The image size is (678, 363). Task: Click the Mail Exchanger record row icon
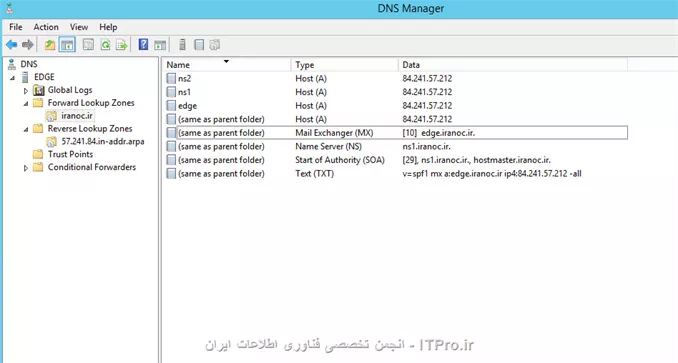pos(171,133)
